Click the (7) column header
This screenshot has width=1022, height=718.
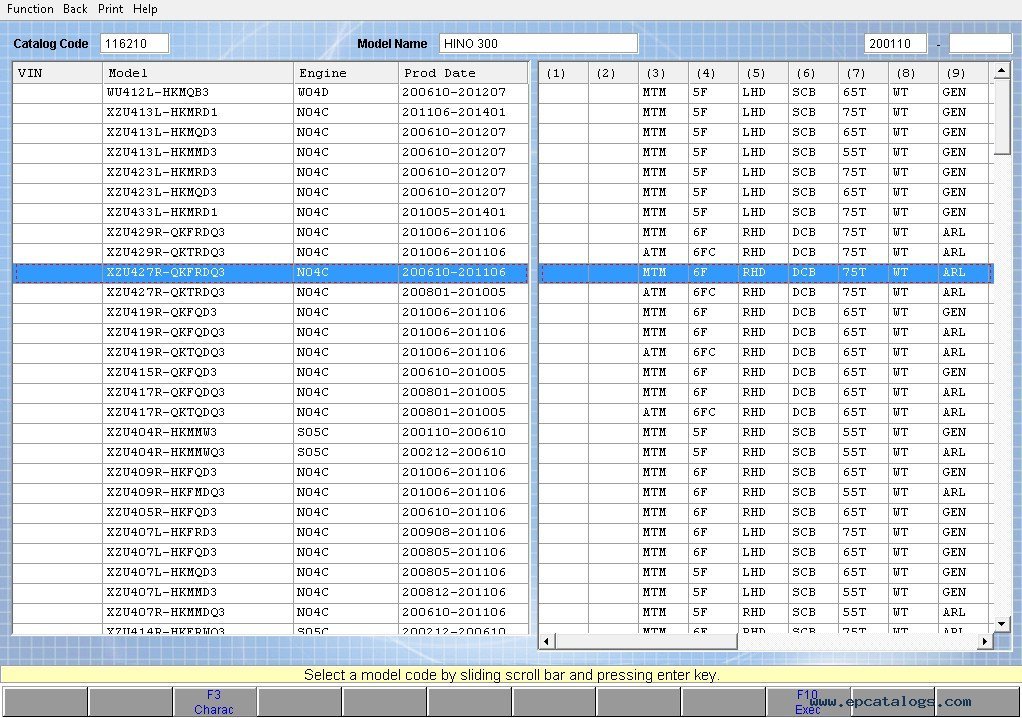point(863,73)
